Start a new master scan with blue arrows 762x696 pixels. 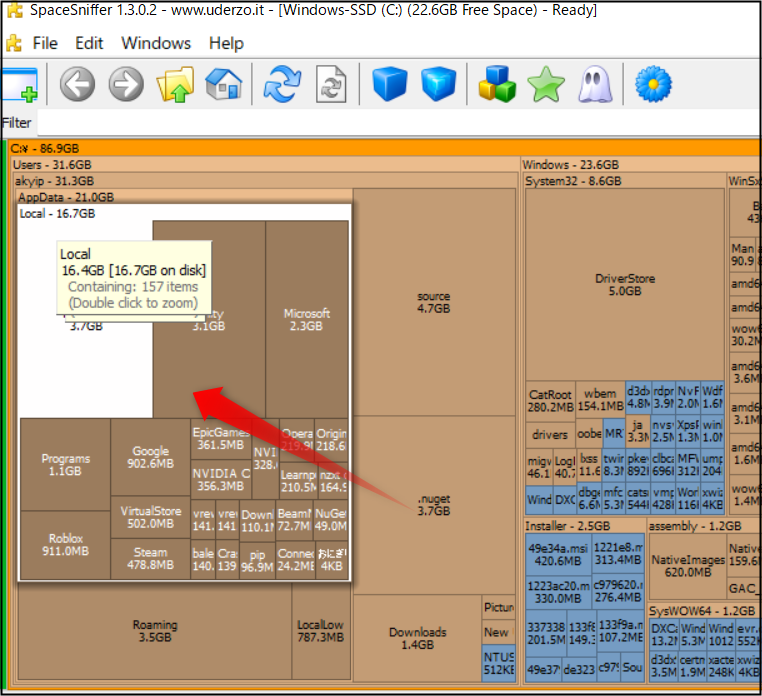282,84
